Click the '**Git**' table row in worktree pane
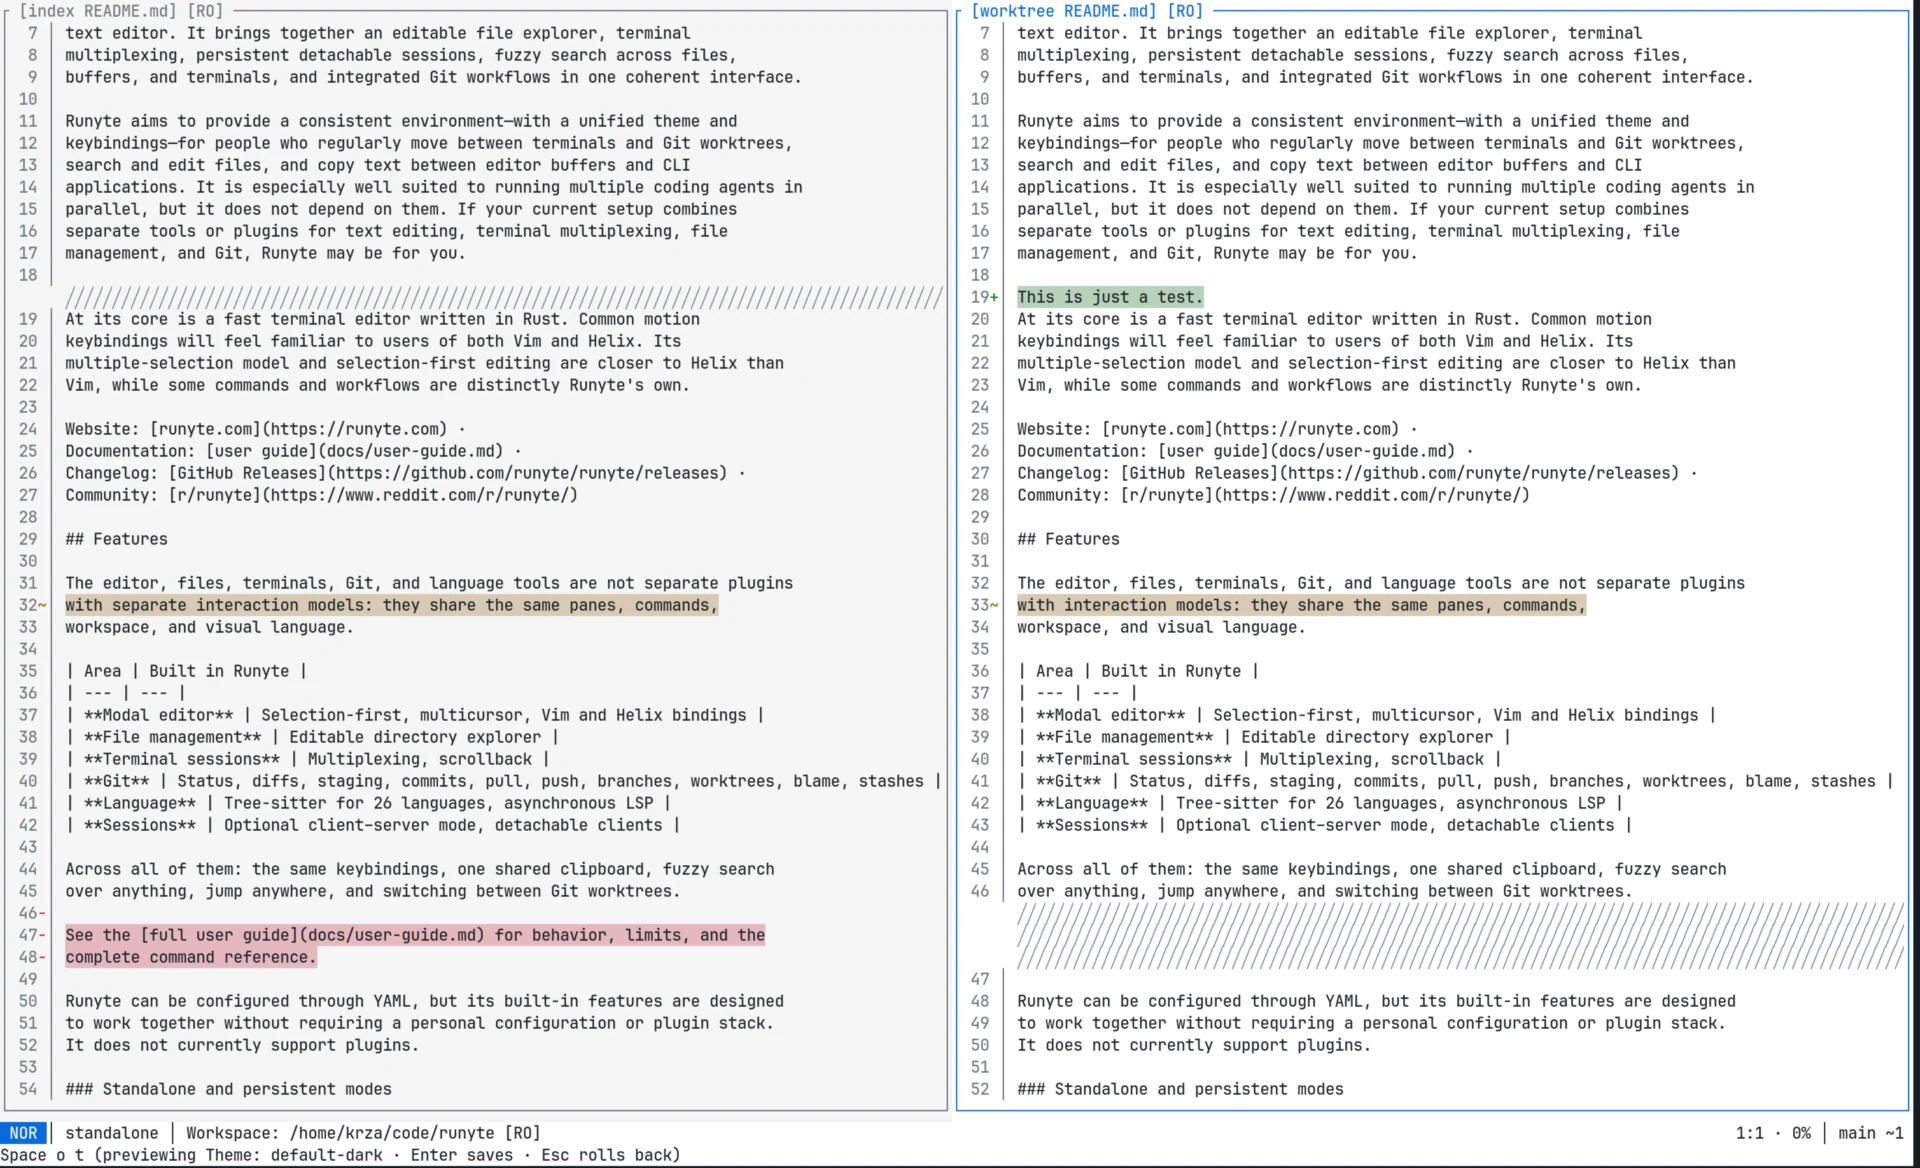 click(1455, 781)
